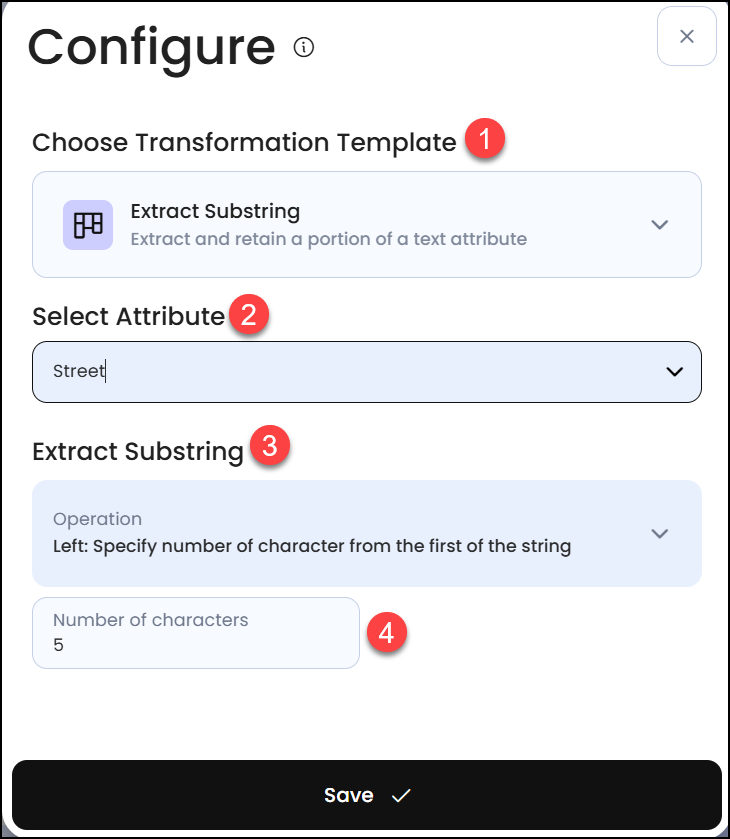The image size is (730, 839).
Task: Select the value 5 in Number of characters
Action: [x=58, y=645]
